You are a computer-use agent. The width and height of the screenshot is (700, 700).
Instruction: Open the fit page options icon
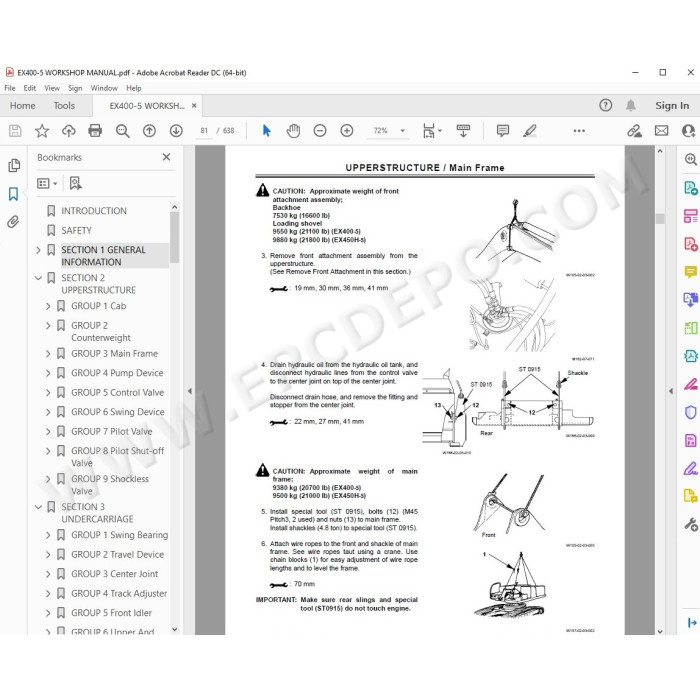click(x=432, y=131)
